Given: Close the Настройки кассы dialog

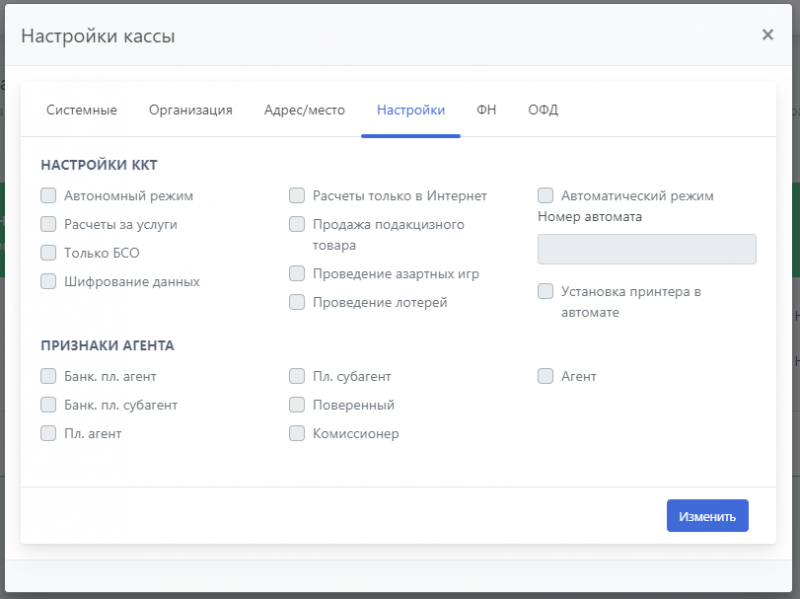Looking at the screenshot, I should (767, 35).
